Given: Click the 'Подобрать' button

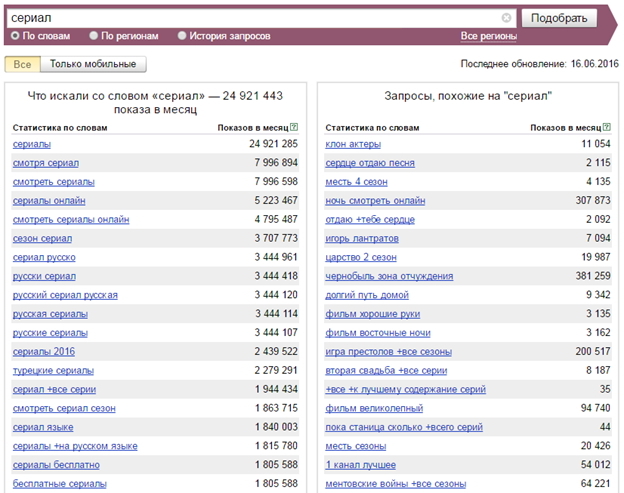Looking at the screenshot, I should click(x=559, y=18).
